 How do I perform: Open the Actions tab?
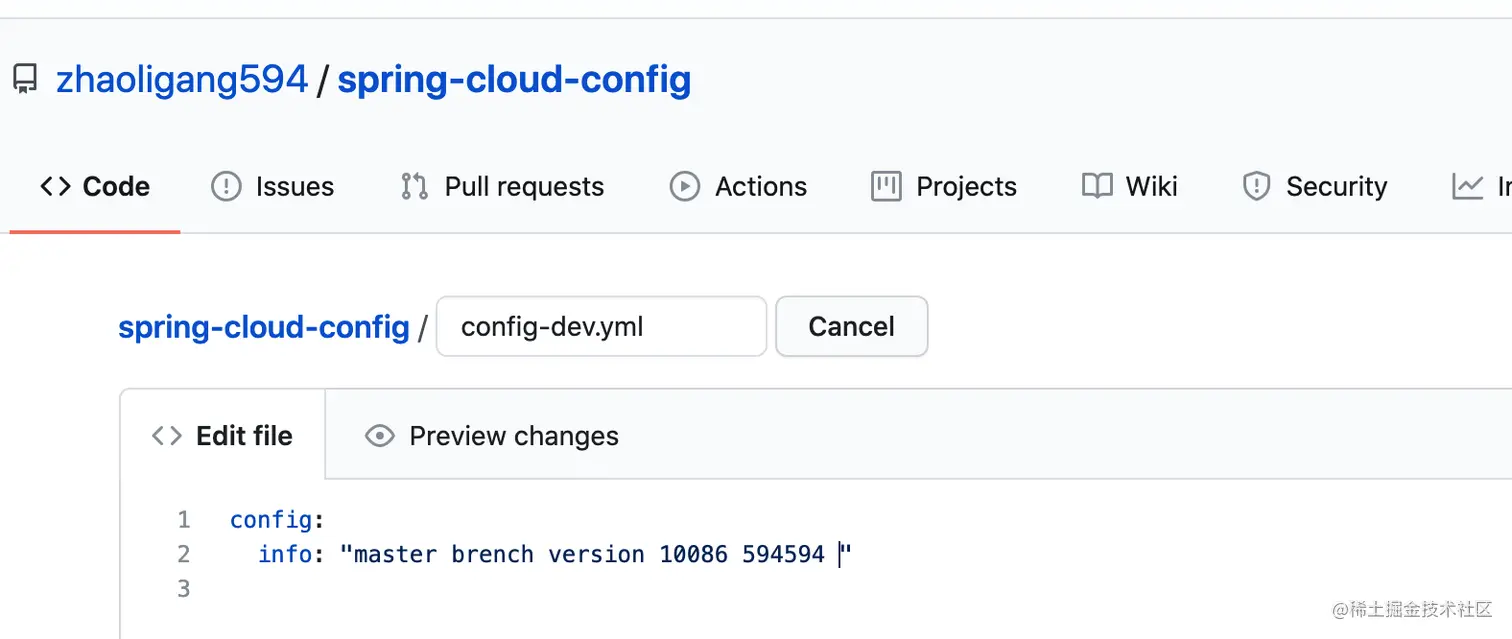(738, 186)
